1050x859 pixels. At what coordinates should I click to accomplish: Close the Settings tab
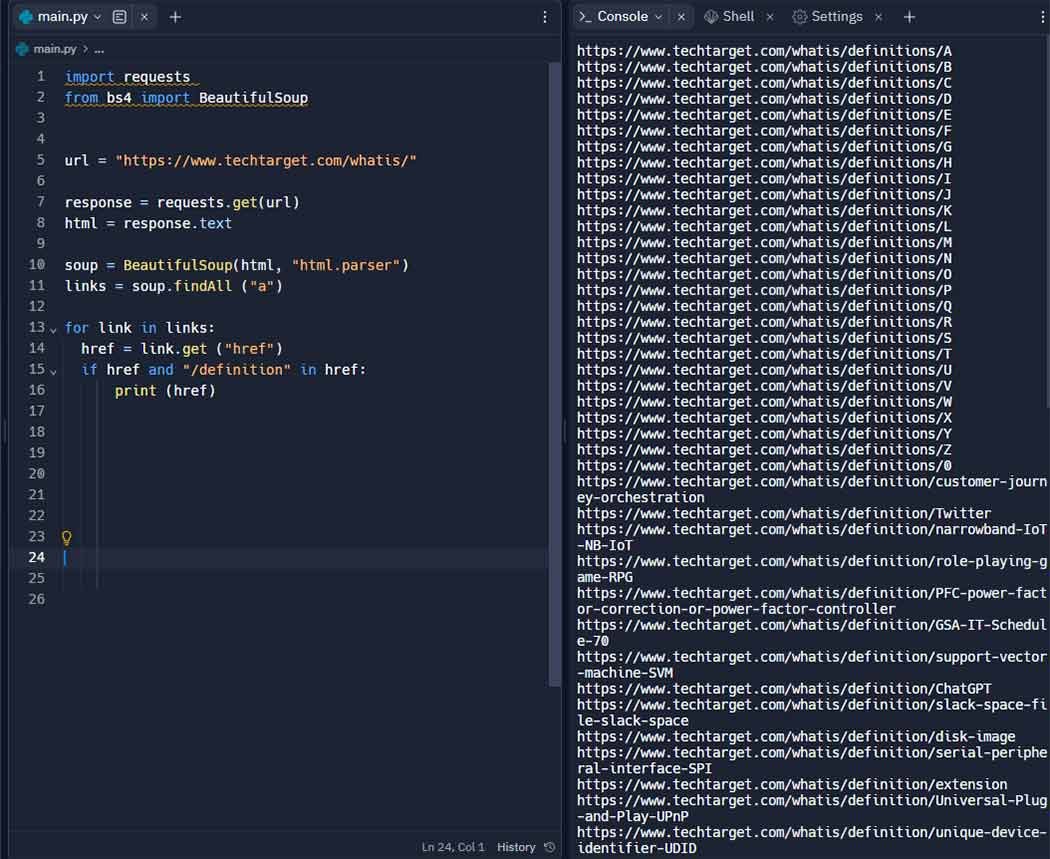coord(878,17)
